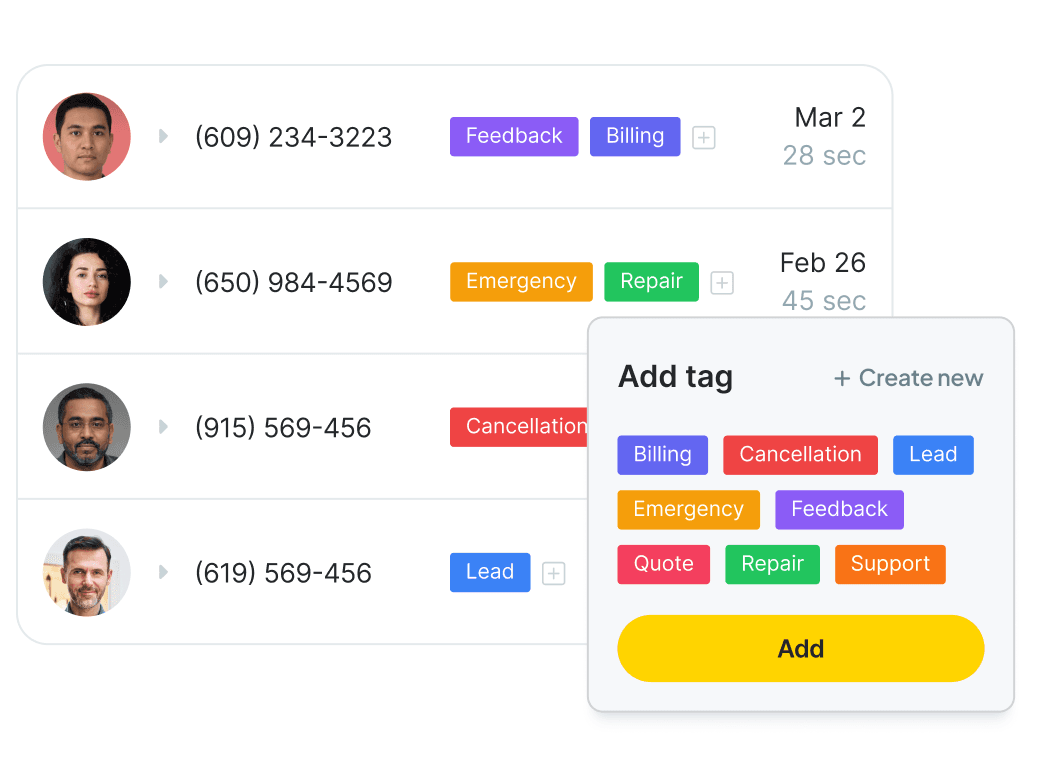Click the yellow Add button
The width and height of the screenshot is (1040, 780).
tap(801, 649)
